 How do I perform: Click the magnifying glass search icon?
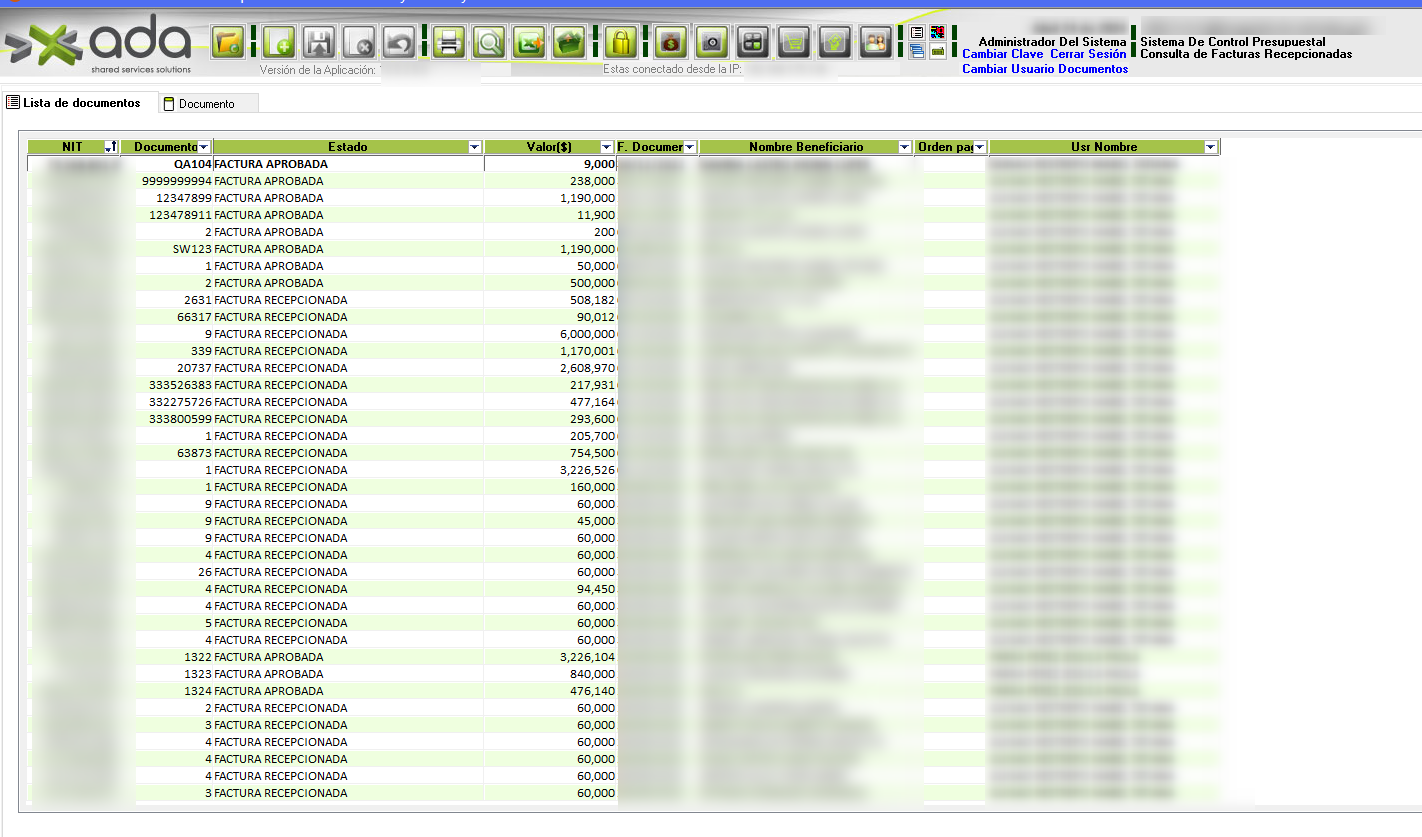click(x=489, y=42)
